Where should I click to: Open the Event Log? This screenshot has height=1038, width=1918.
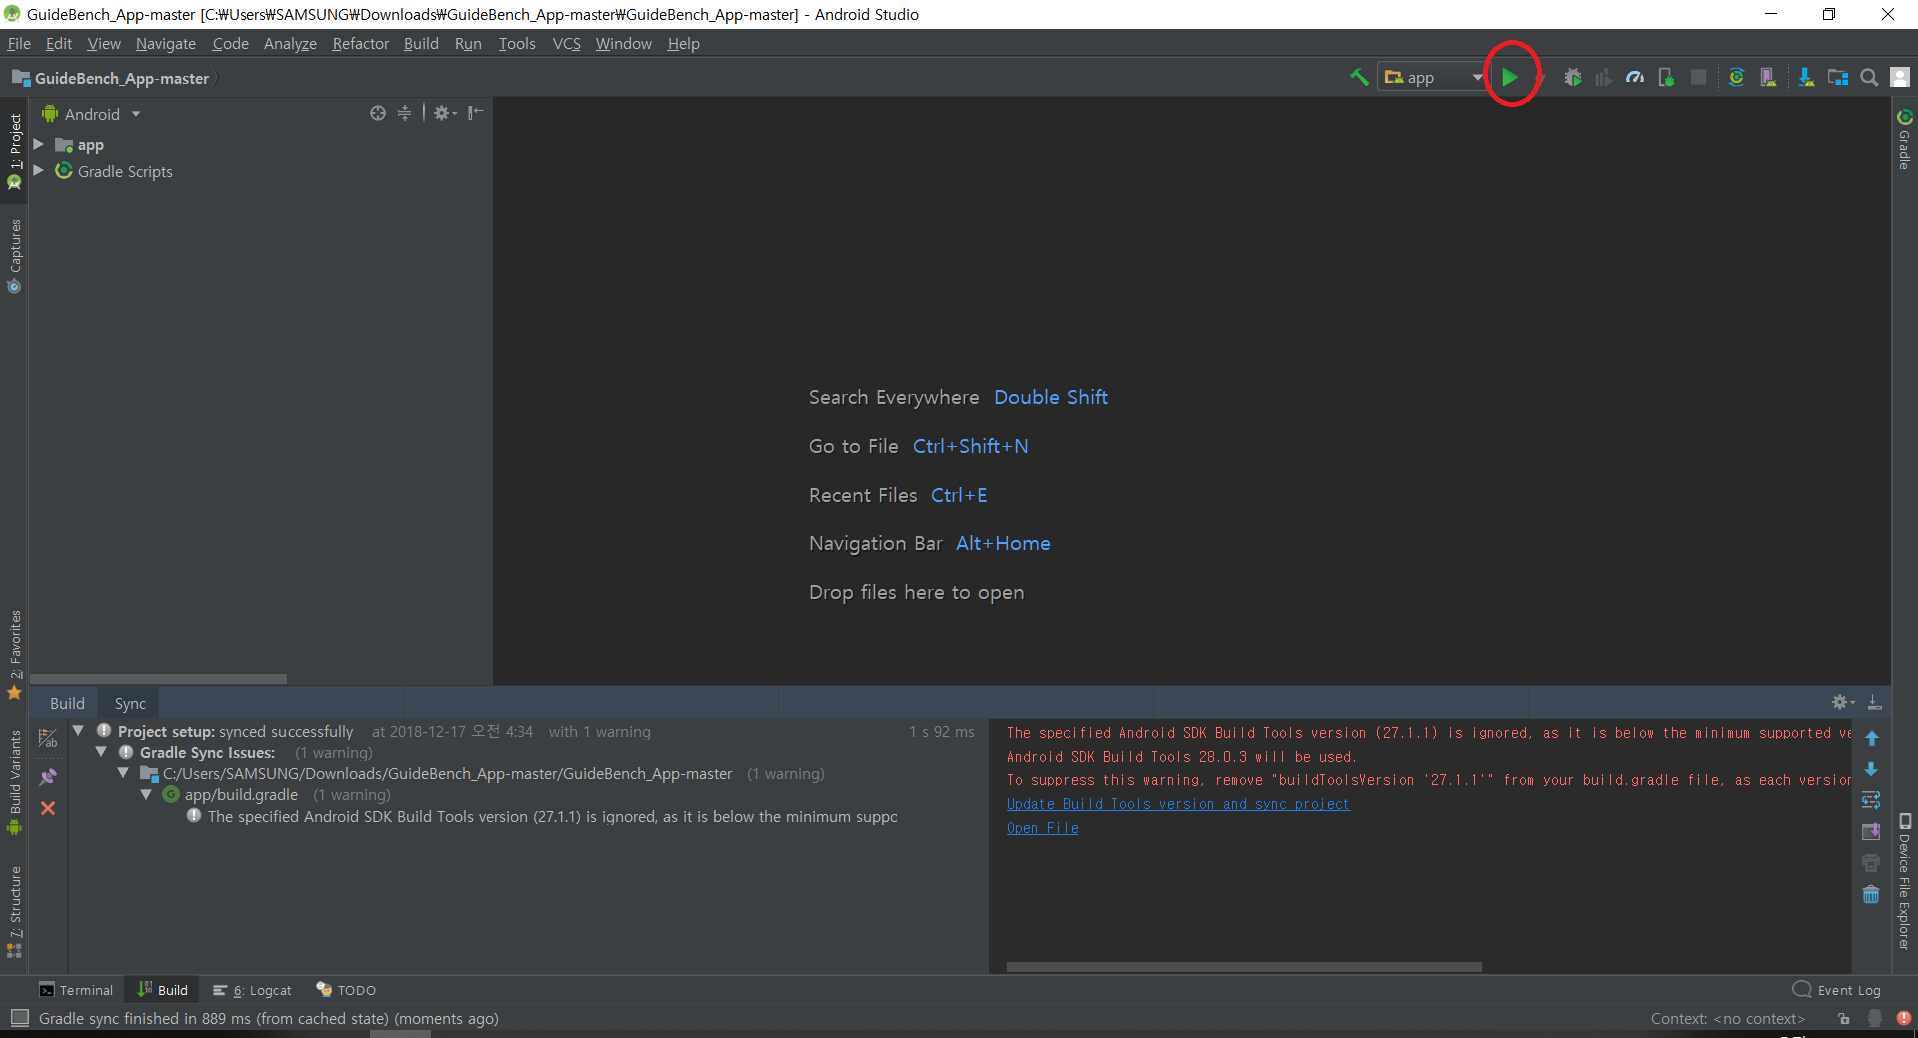click(1845, 989)
